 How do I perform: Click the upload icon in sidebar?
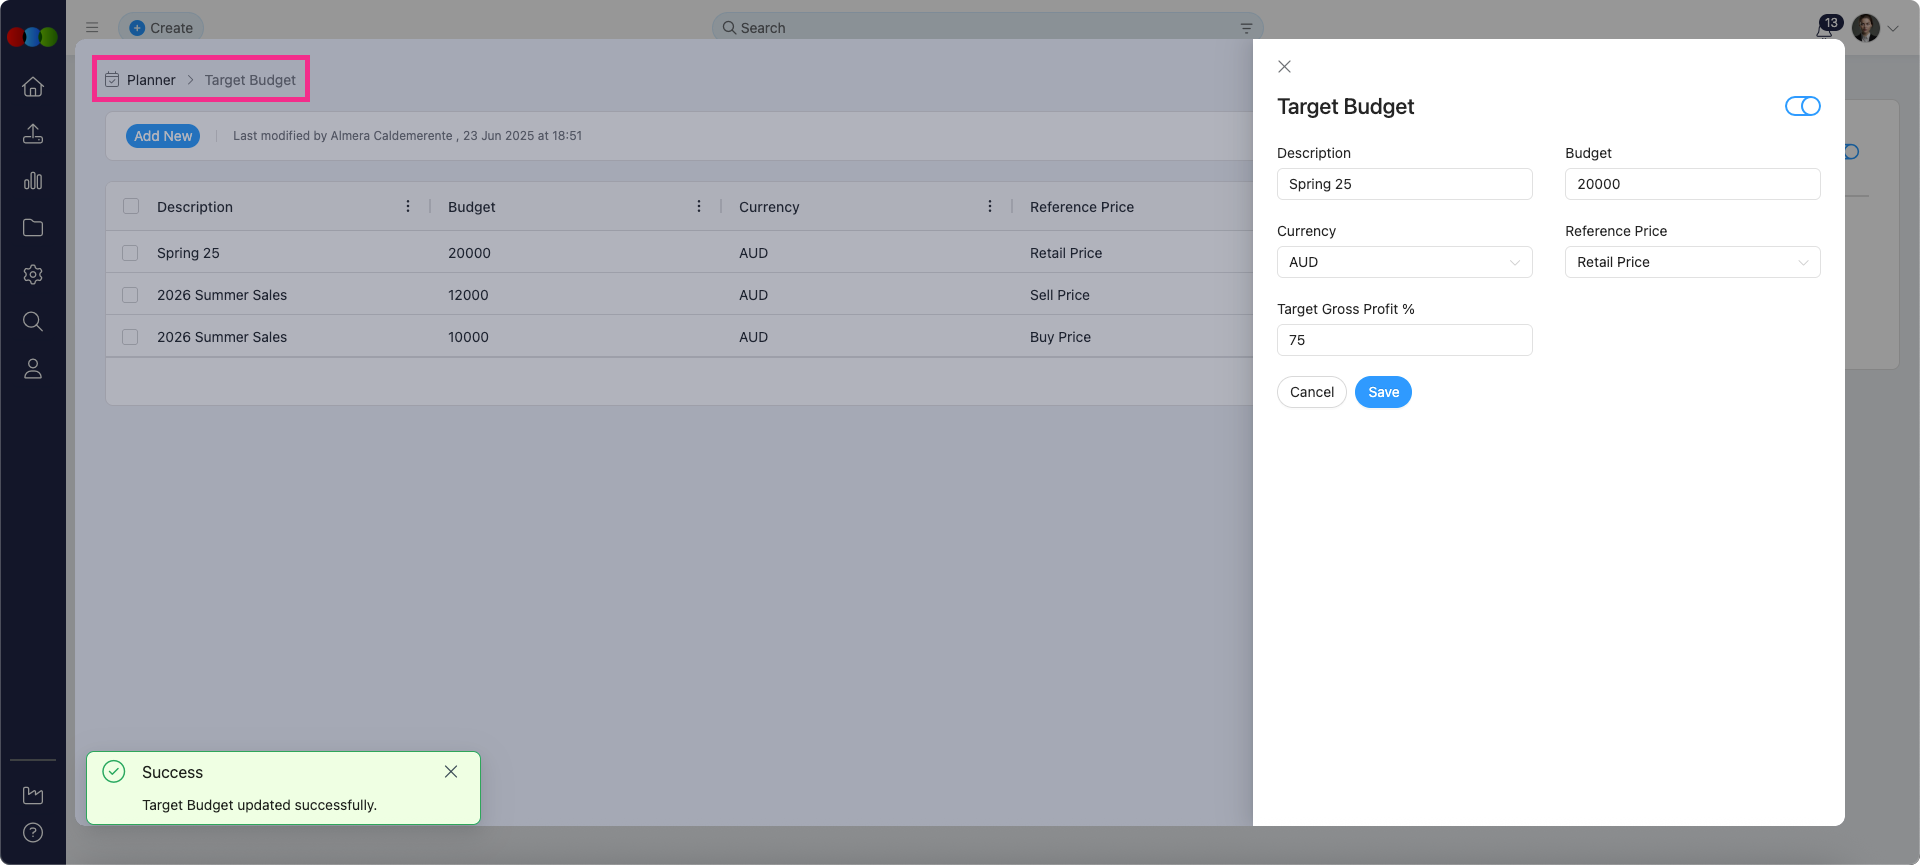[33, 134]
